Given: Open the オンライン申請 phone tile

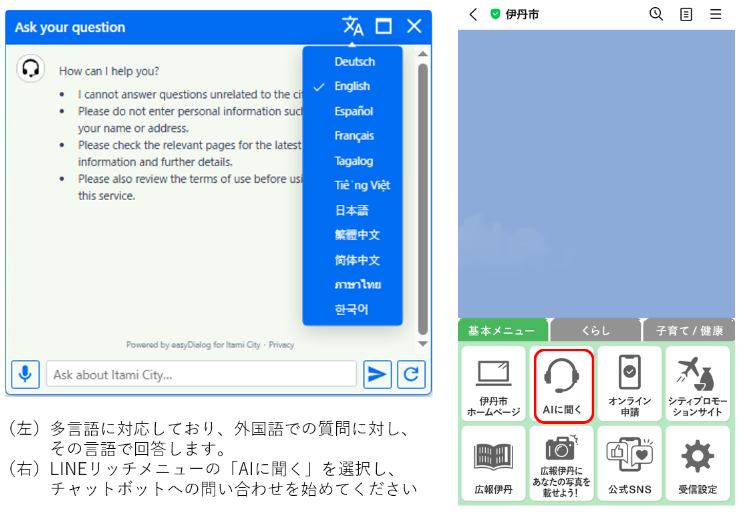Looking at the screenshot, I should [630, 384].
